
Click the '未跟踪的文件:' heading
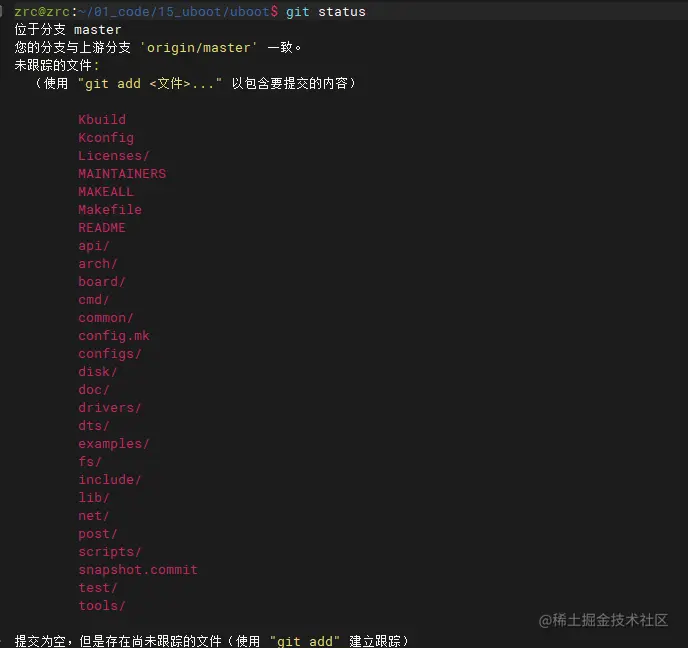point(57,65)
